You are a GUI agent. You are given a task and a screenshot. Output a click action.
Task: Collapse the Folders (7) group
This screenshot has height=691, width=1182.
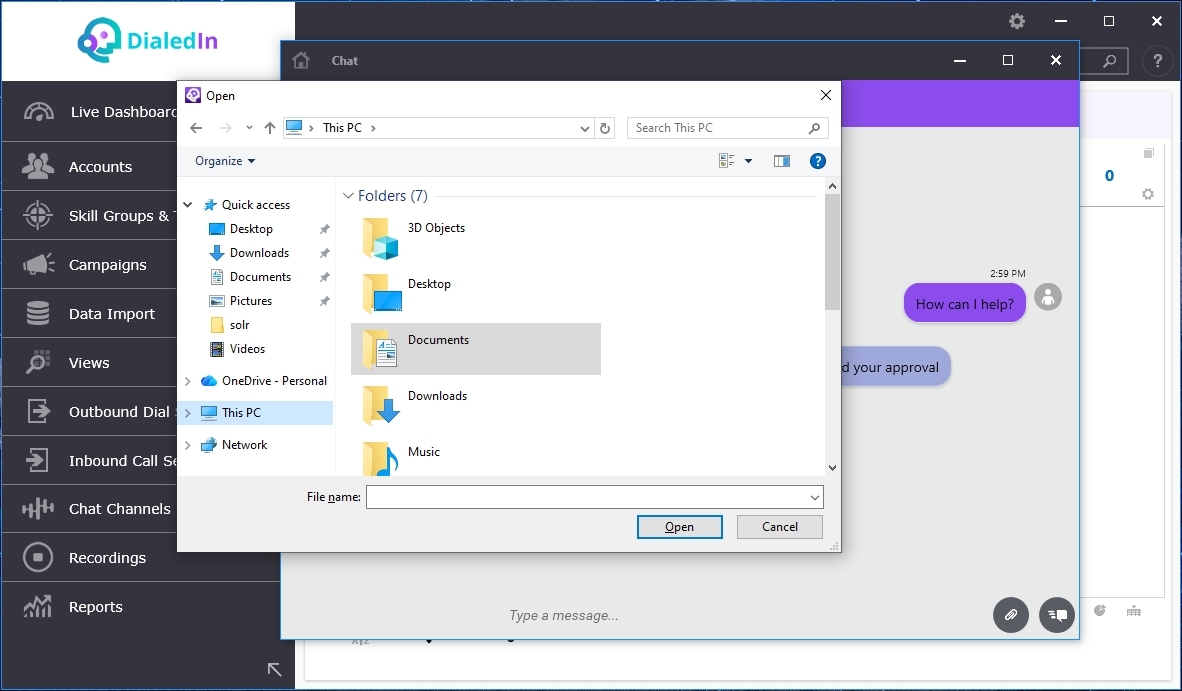click(x=348, y=196)
